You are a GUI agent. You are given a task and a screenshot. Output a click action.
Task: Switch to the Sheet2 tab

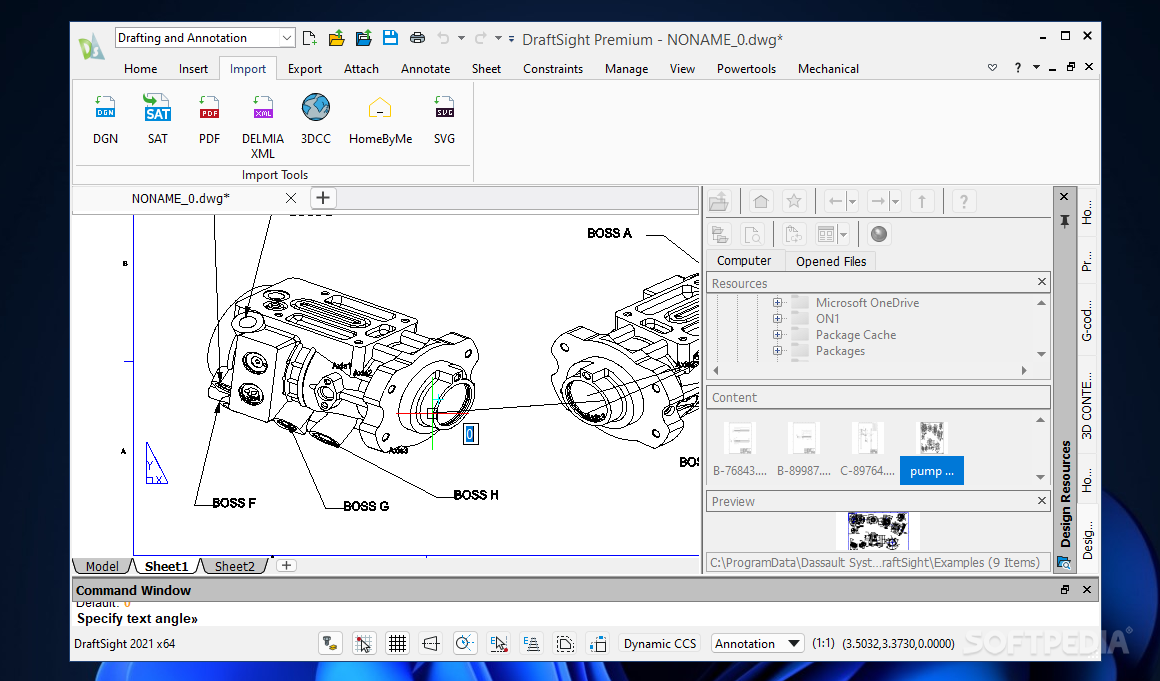pos(235,566)
